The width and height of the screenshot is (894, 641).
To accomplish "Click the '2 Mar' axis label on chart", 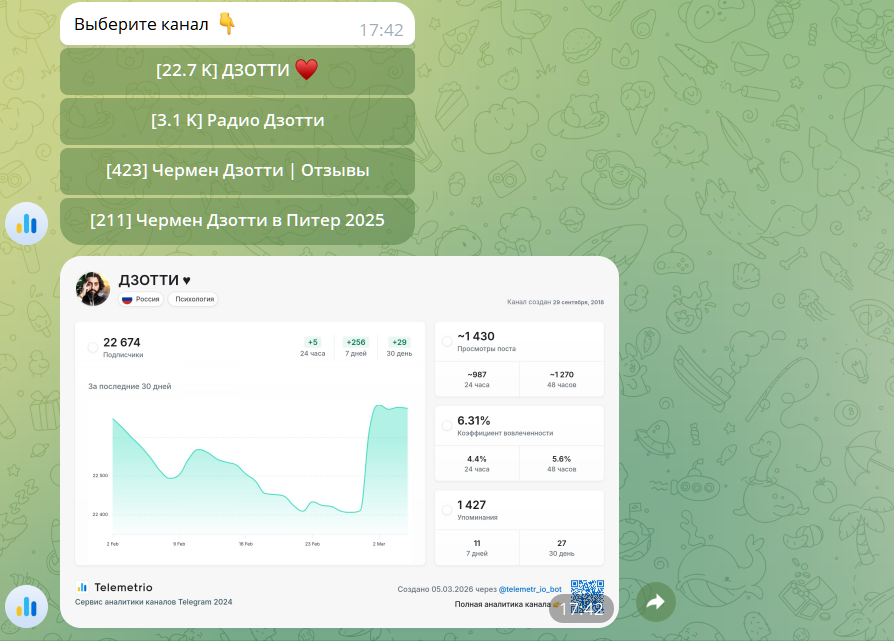I will [379, 544].
